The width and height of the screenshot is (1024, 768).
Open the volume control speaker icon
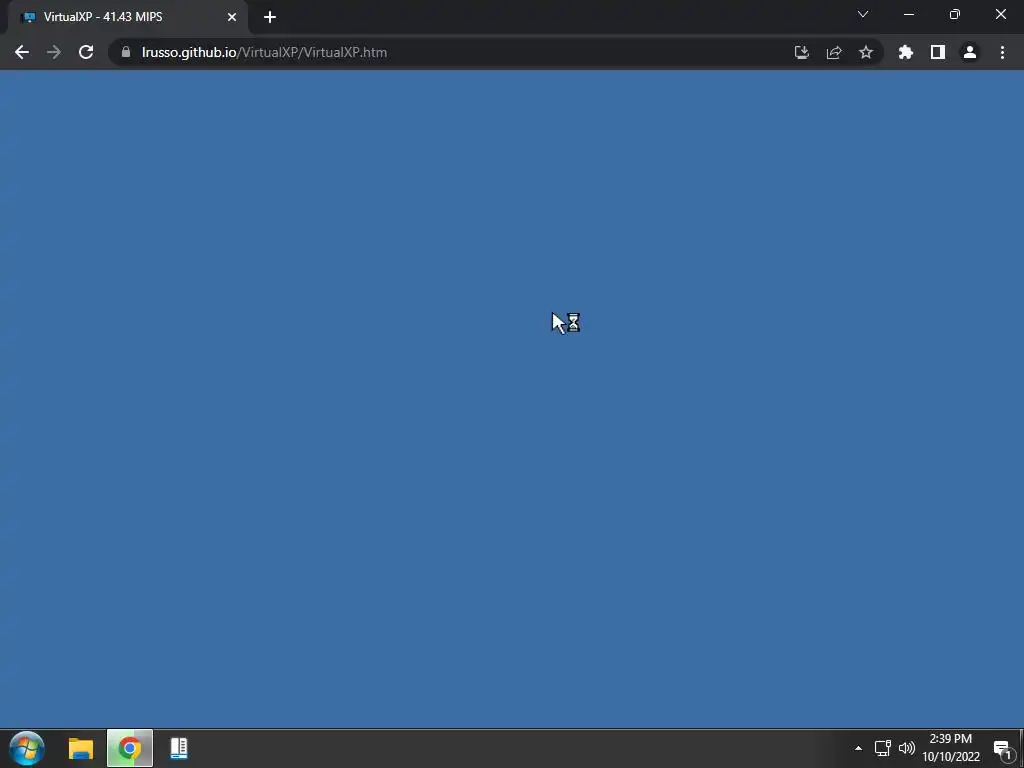(x=906, y=748)
